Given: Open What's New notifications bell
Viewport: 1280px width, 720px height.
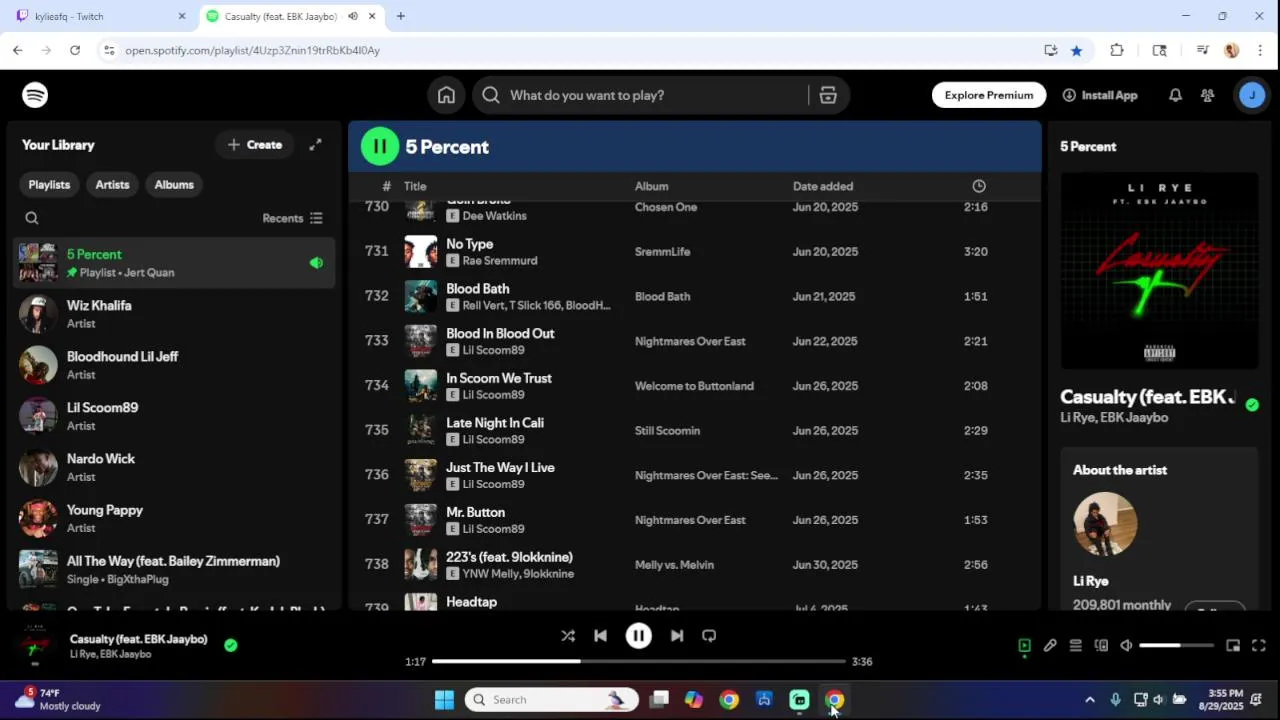Looking at the screenshot, I should tap(1175, 95).
